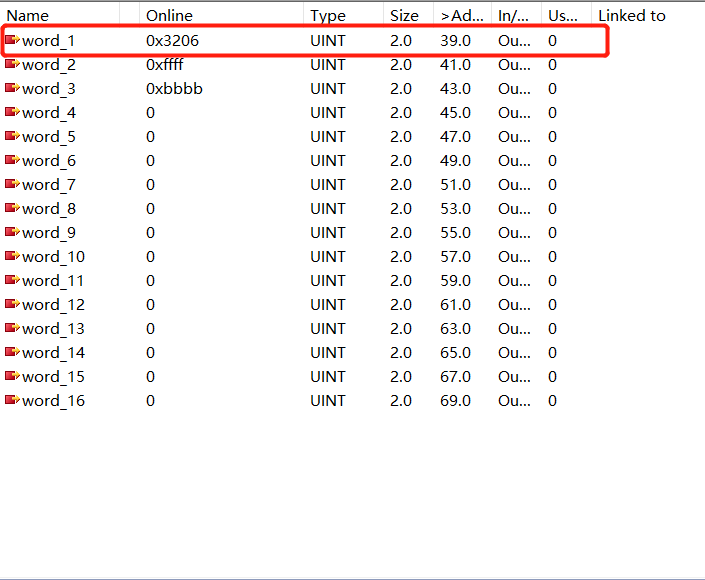The image size is (705, 580).
Task: Select the word_10 variable name
Action: [53, 257]
